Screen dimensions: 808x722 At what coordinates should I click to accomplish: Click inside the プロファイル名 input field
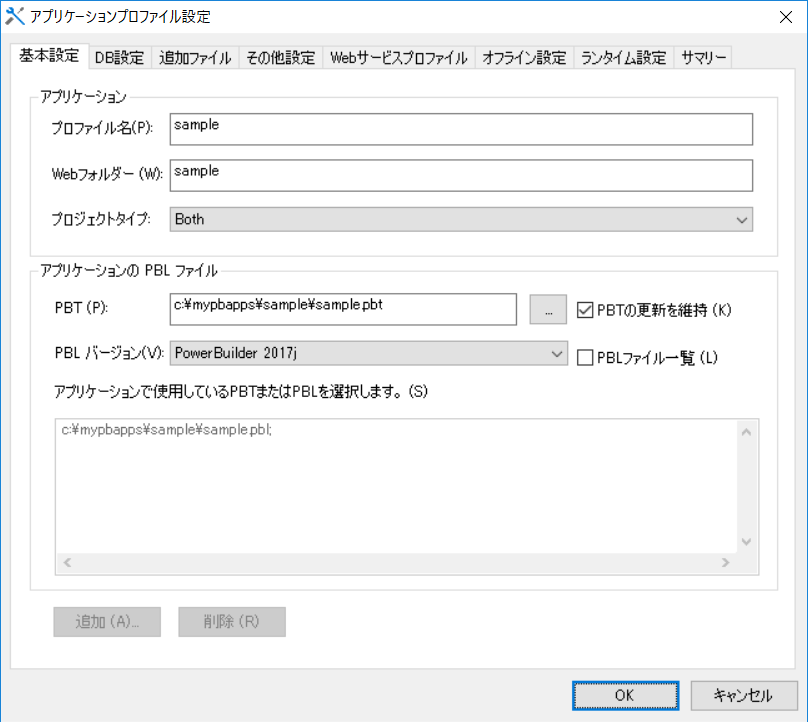click(x=400, y=129)
